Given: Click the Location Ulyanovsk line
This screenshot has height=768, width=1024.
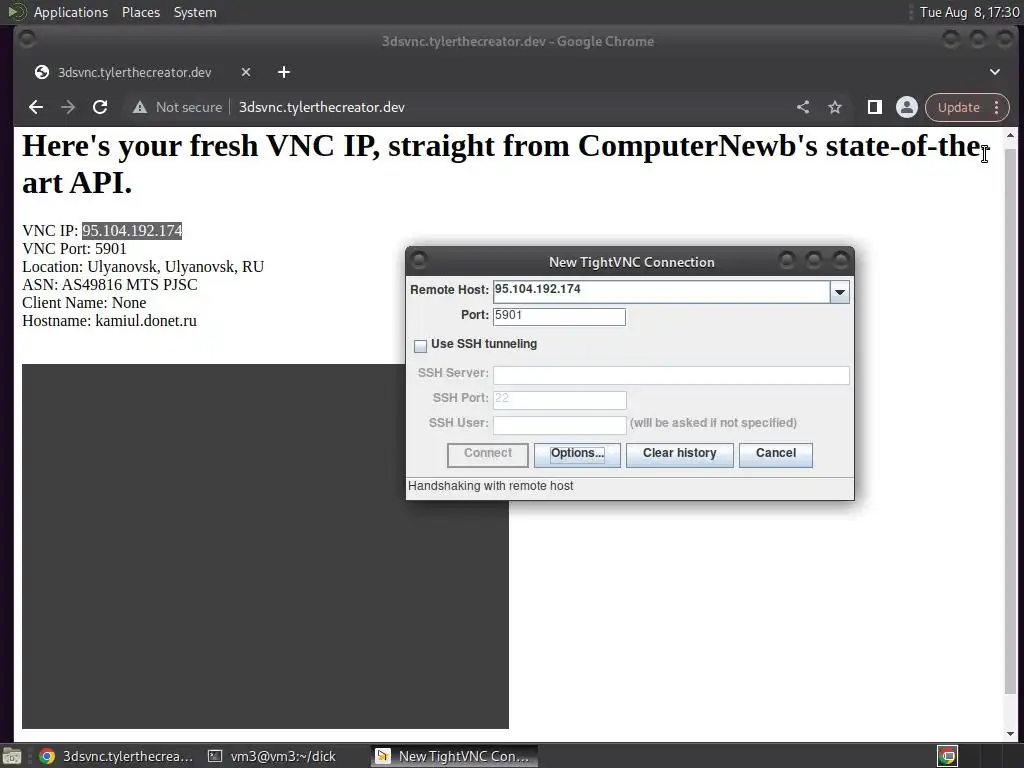Looking at the screenshot, I should pyautogui.click(x=143, y=266).
